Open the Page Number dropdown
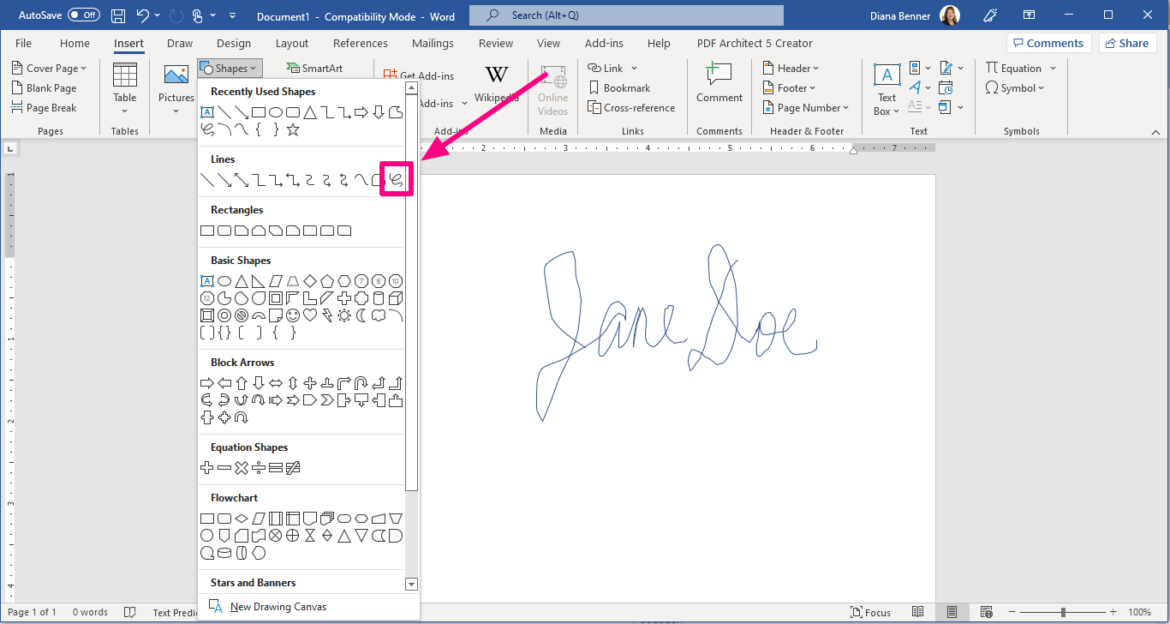Viewport: 1170px width, 624px height. 806,107
